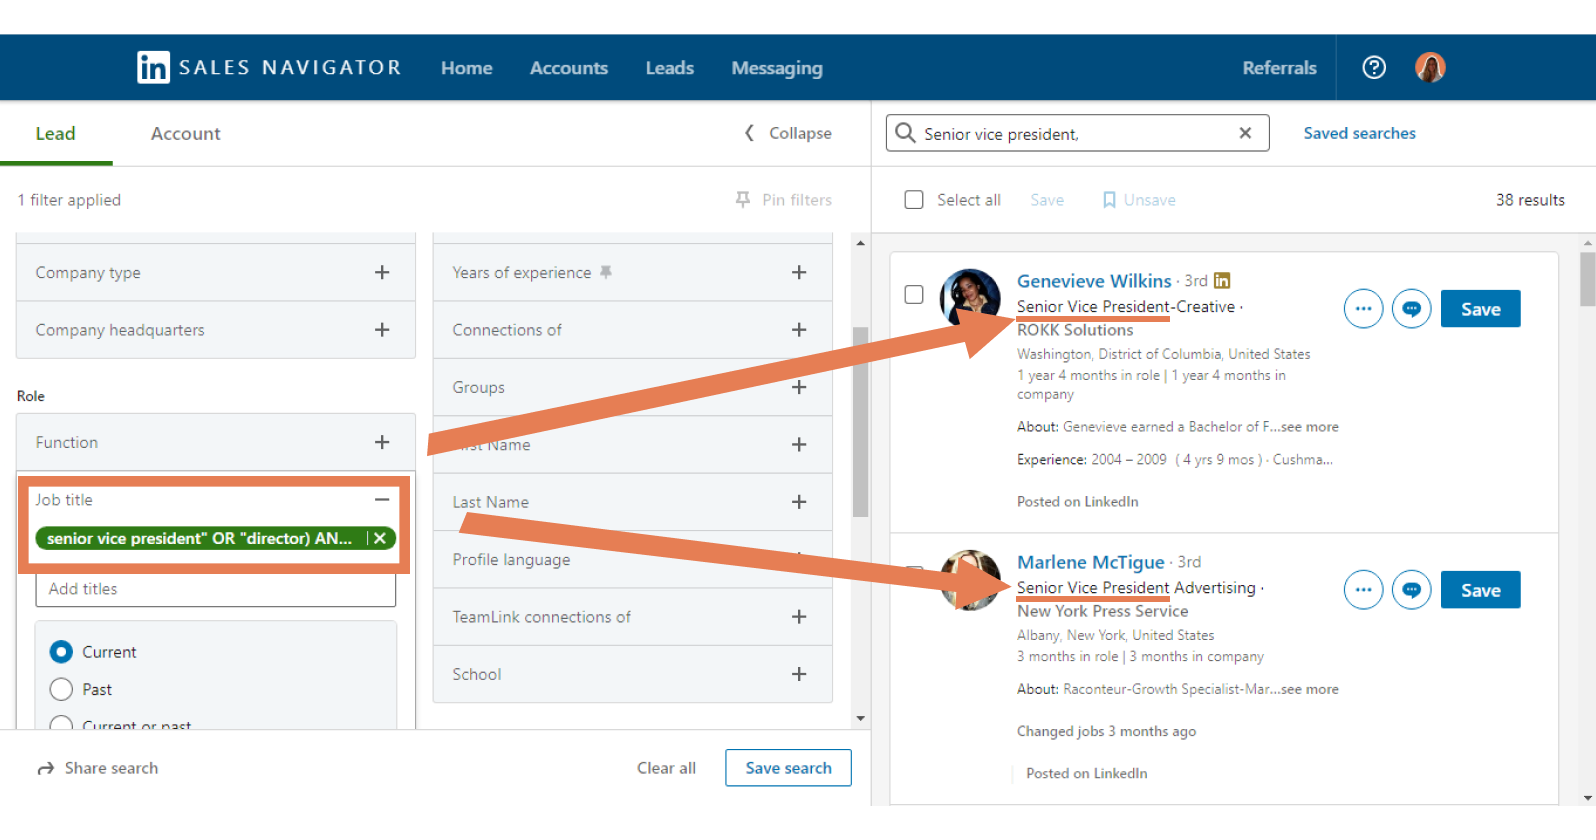Click the LinkedIn Sales Navigator logo
This screenshot has width=1596, height=840.
click(x=268, y=67)
